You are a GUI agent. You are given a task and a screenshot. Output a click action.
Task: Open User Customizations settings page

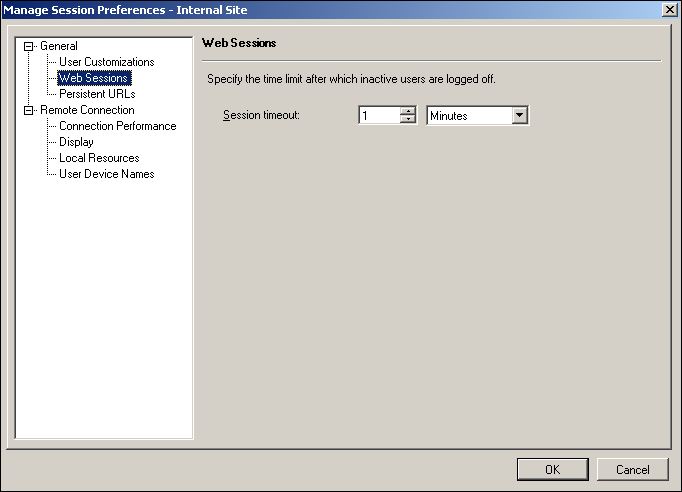click(x=106, y=62)
